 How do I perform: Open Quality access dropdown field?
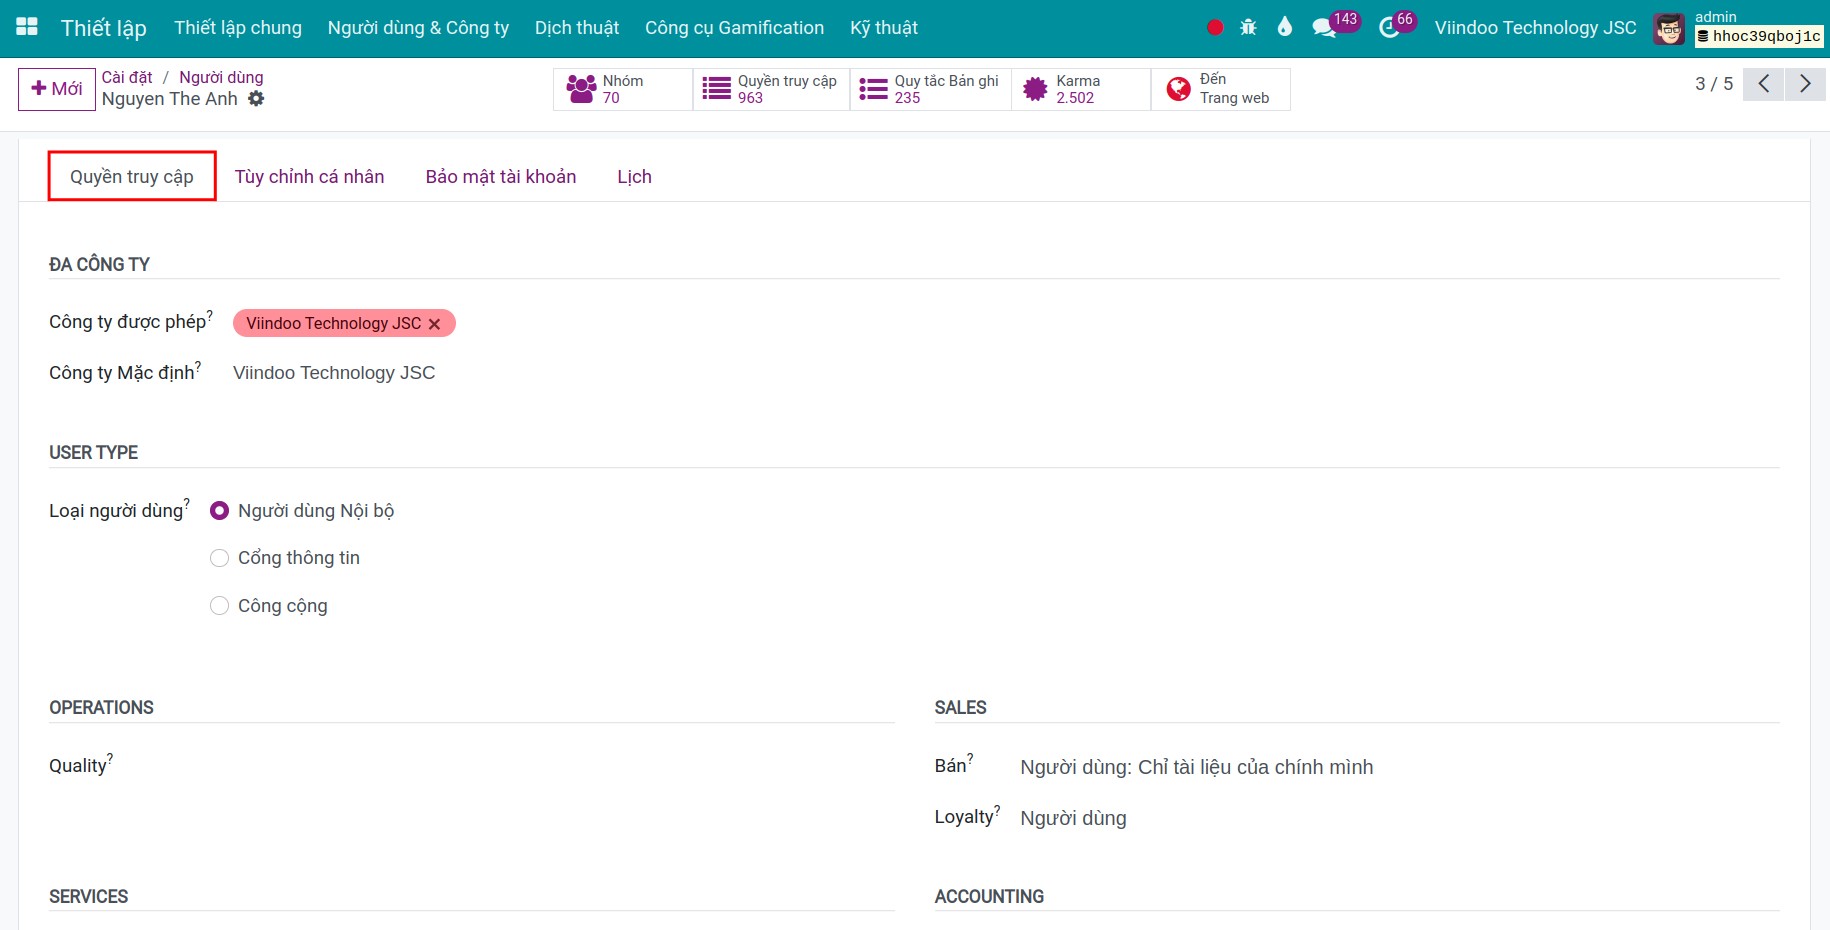click(514, 766)
